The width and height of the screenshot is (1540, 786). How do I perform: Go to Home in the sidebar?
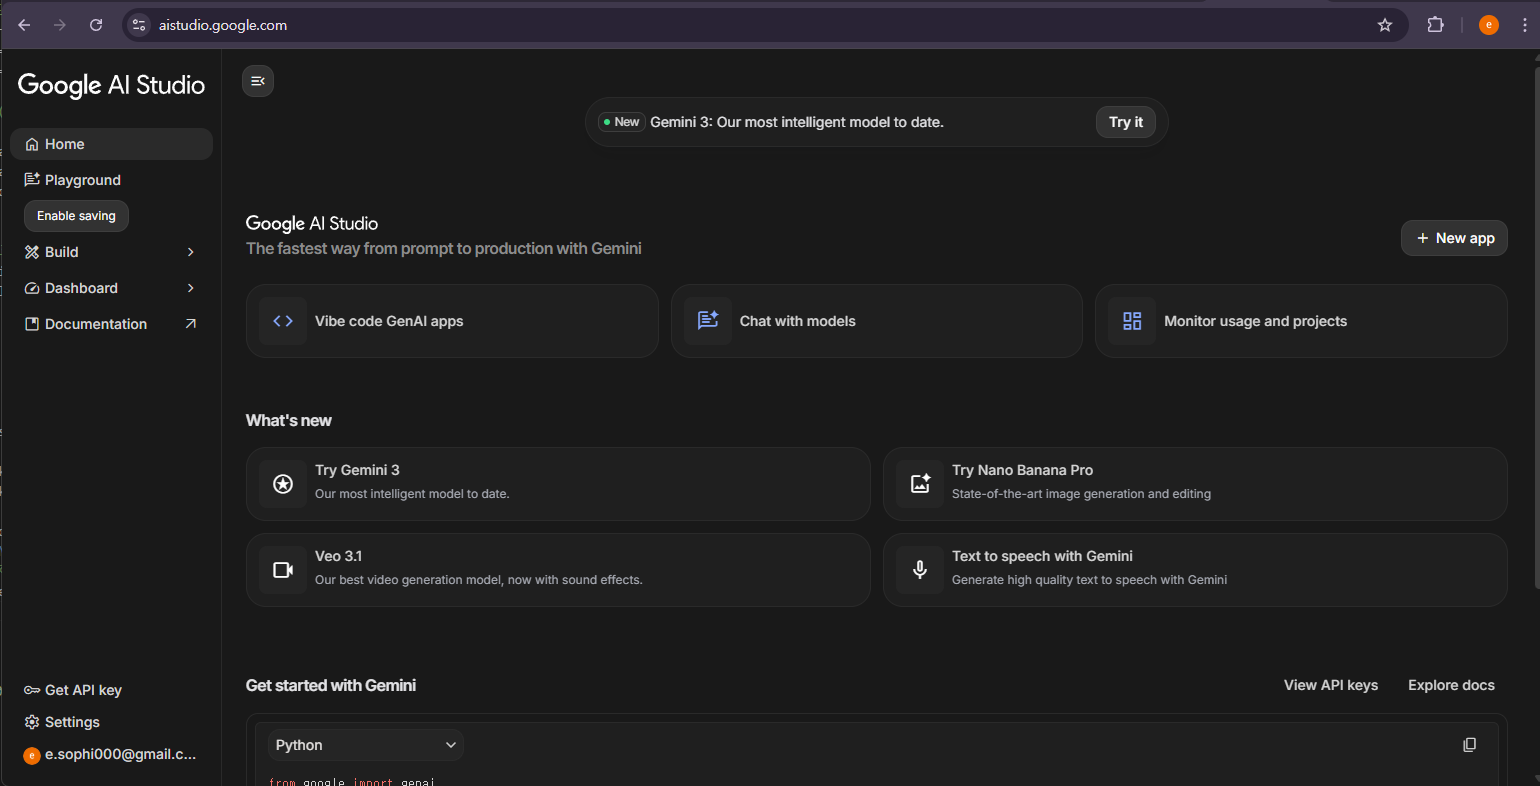111,144
